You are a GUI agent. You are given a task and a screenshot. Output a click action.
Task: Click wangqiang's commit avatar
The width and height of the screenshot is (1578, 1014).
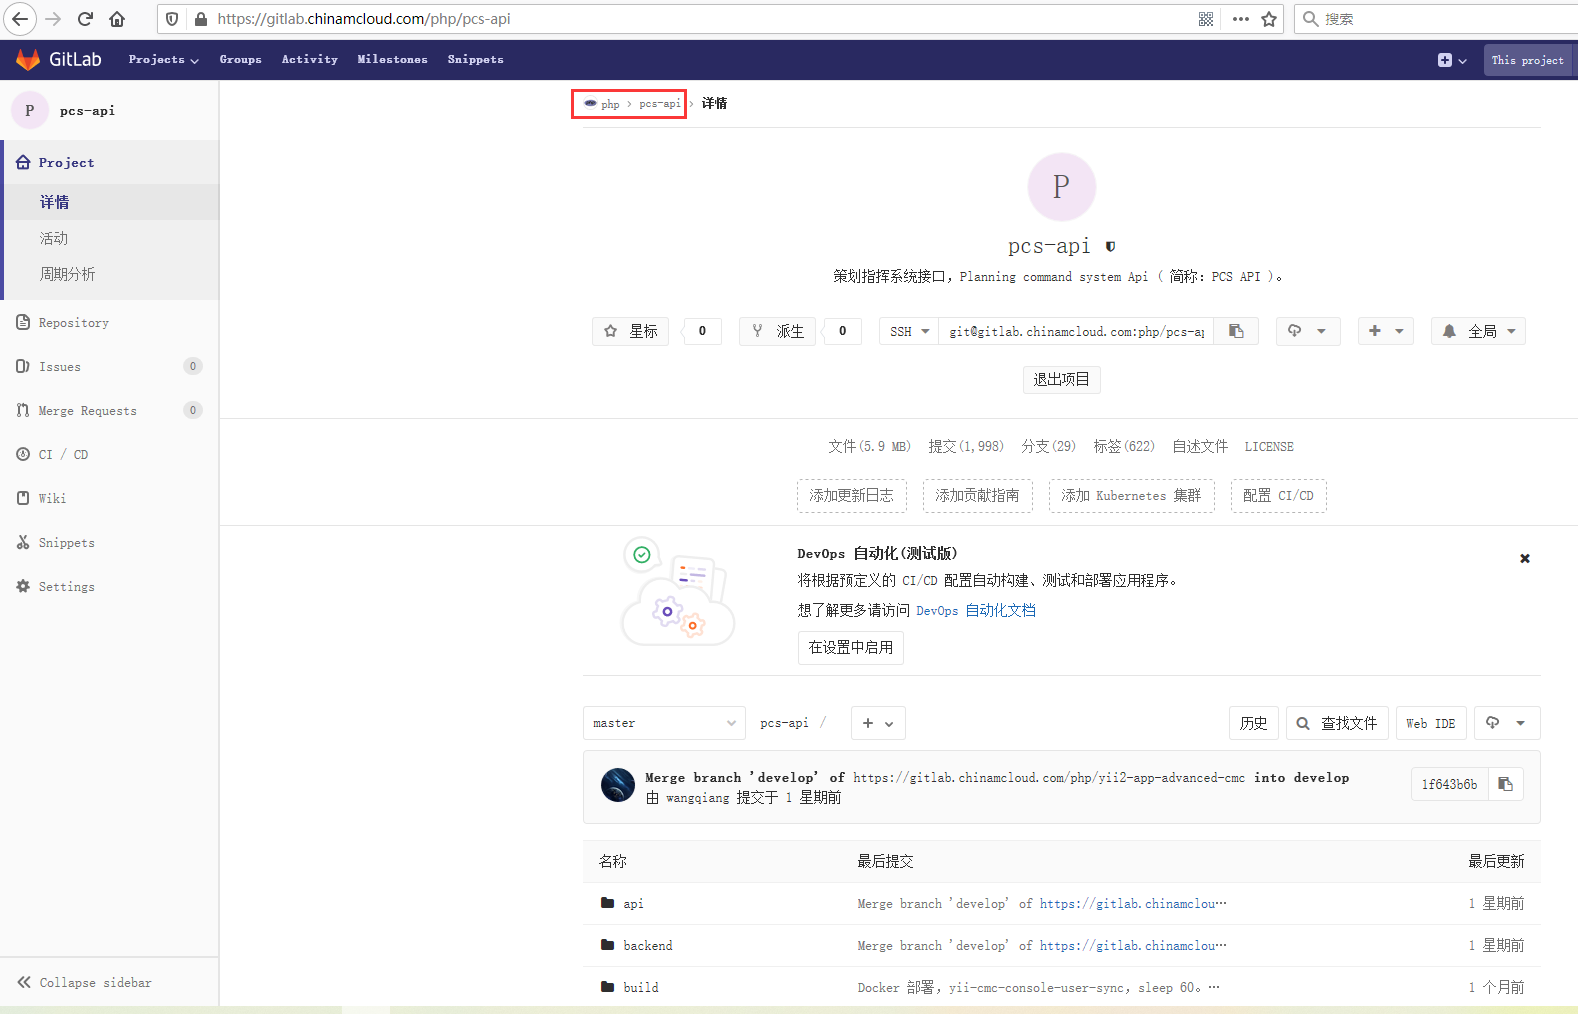pos(617,785)
